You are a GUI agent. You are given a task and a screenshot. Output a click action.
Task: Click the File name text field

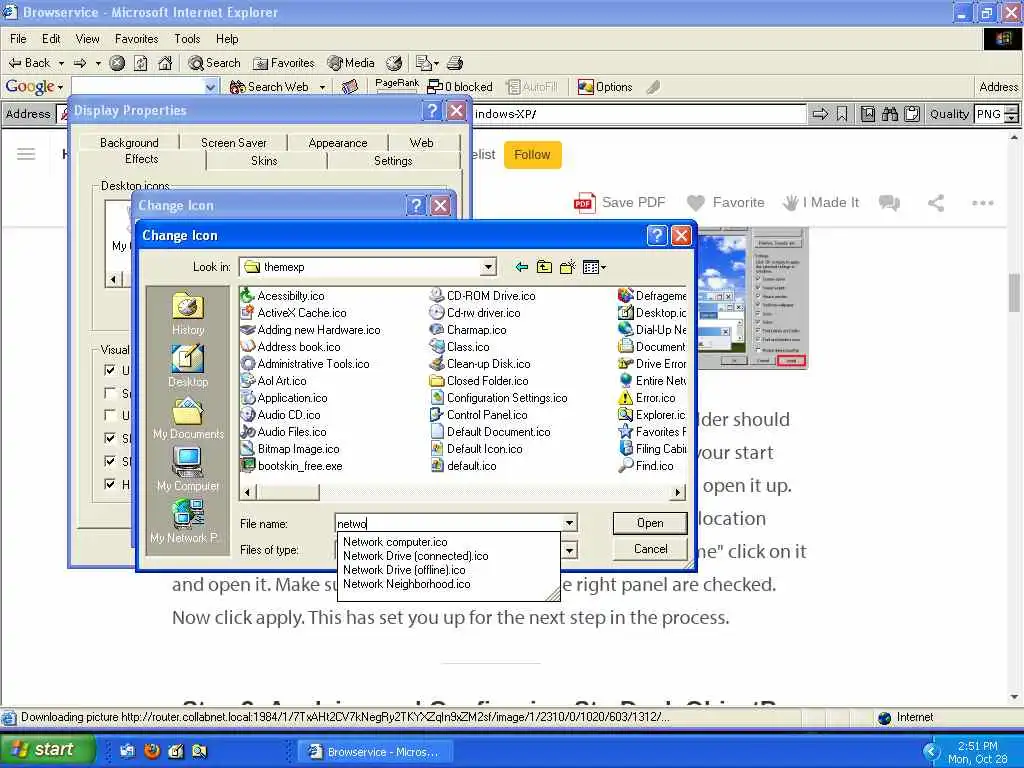click(449, 523)
